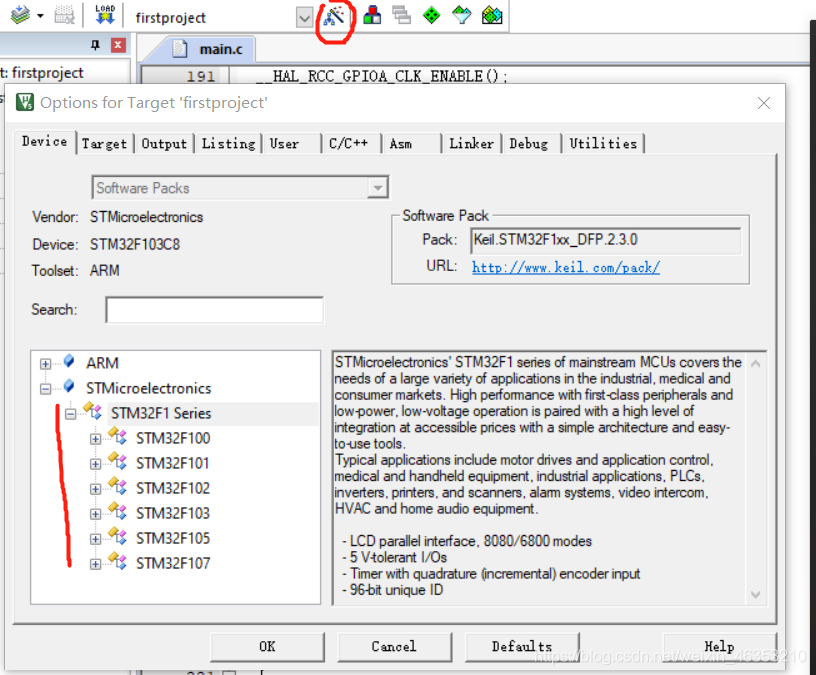The height and width of the screenshot is (675, 816).
Task: Click the ARM vendor blue icon
Action: [x=69, y=361]
